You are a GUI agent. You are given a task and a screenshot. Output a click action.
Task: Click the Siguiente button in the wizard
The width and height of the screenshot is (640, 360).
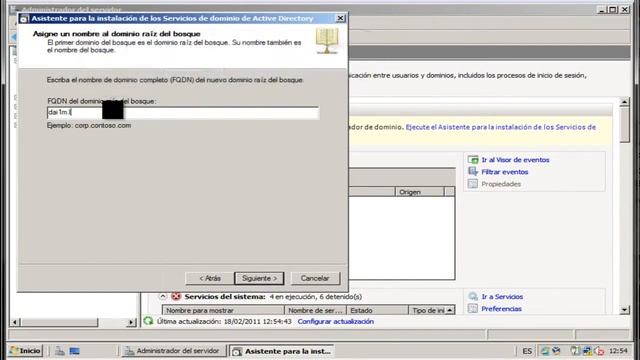point(259,278)
